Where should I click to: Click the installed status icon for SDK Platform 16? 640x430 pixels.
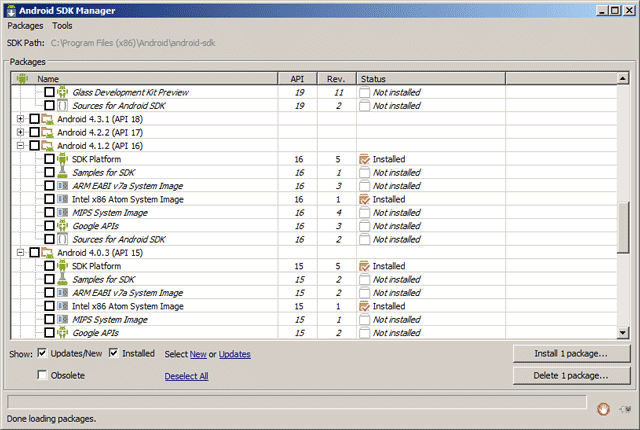tap(364, 159)
